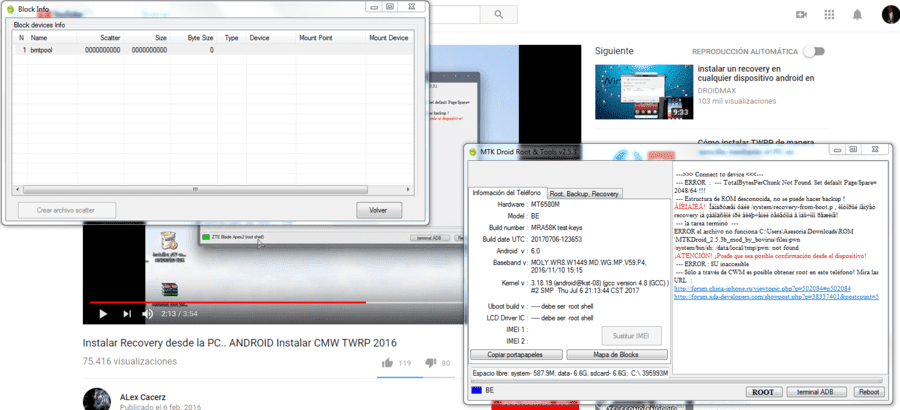Open forum.china-iphone.ru link in log

[x=762, y=288]
